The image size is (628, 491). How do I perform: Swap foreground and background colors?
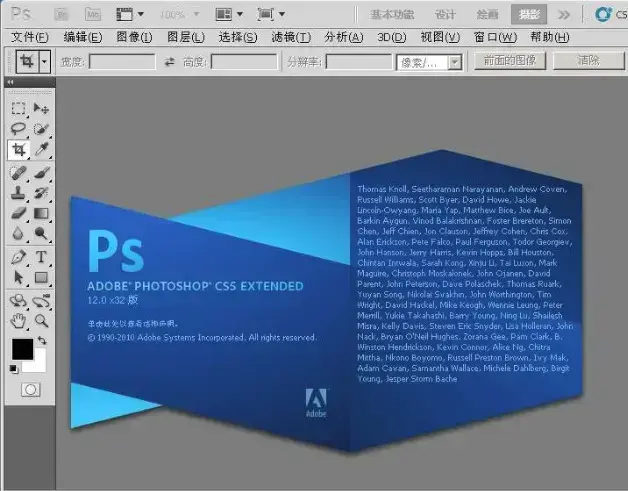[x=42, y=340]
